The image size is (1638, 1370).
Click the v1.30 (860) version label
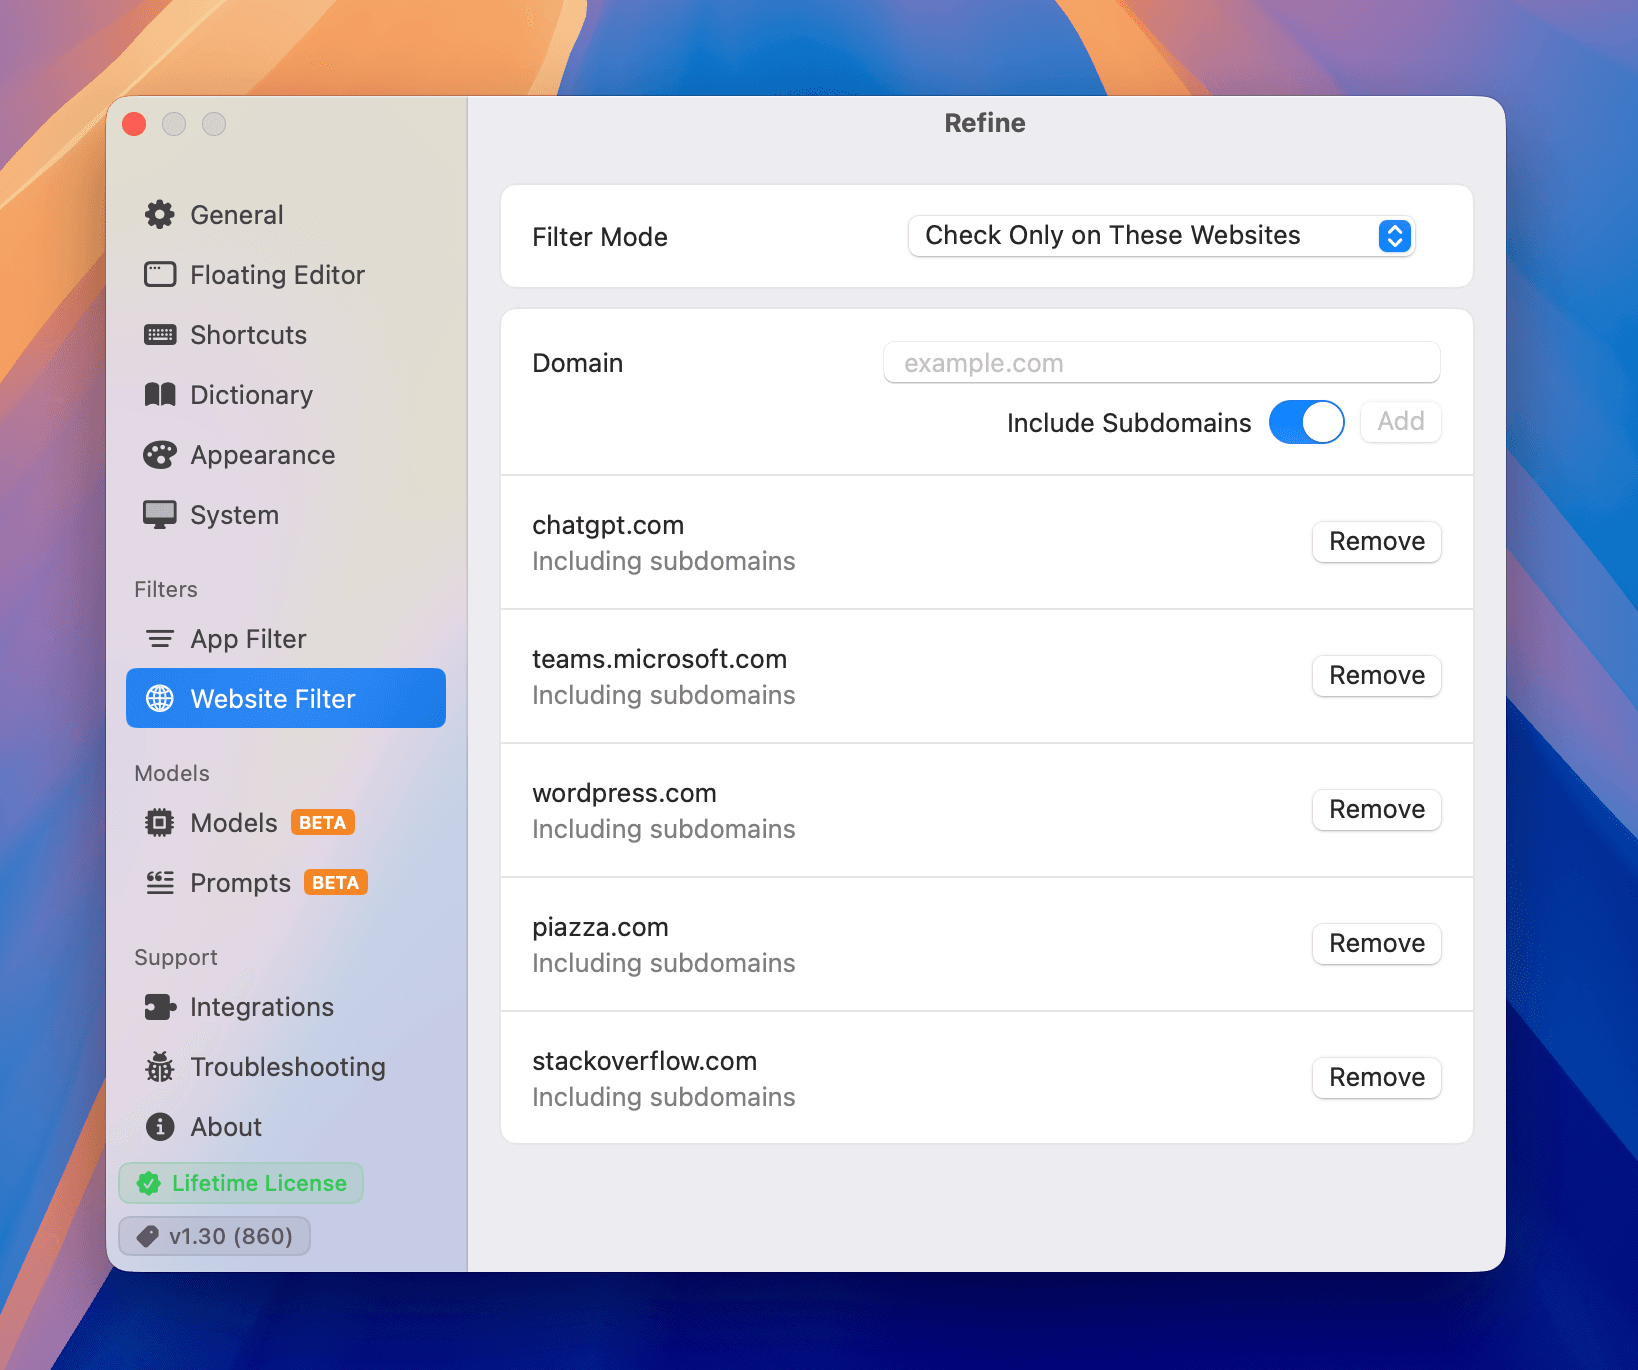click(231, 1236)
